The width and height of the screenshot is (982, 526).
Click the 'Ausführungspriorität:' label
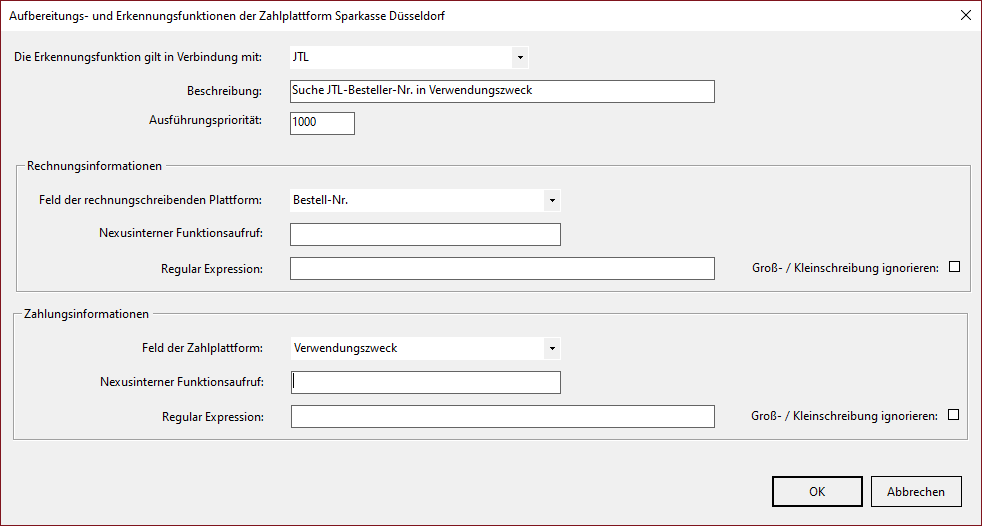[205, 119]
